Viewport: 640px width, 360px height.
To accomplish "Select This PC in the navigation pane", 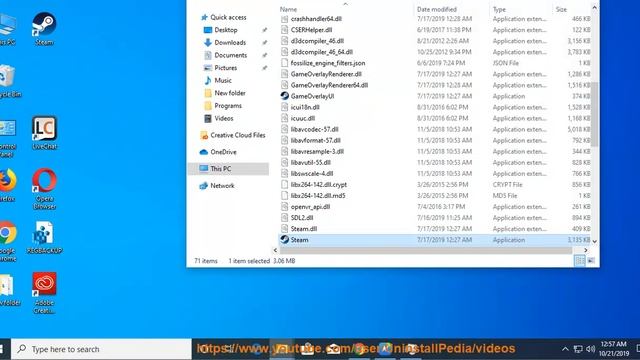I will click(229, 169).
